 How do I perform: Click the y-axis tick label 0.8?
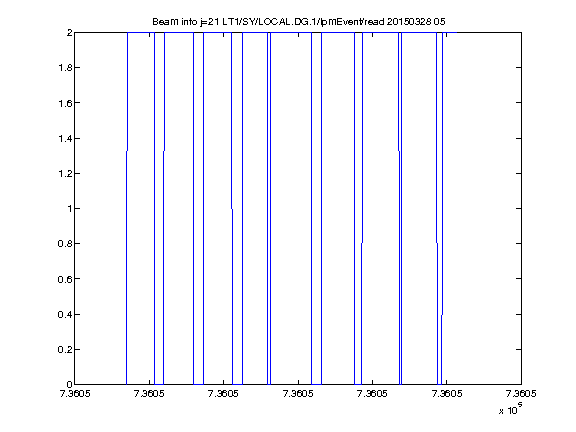click(x=65, y=244)
